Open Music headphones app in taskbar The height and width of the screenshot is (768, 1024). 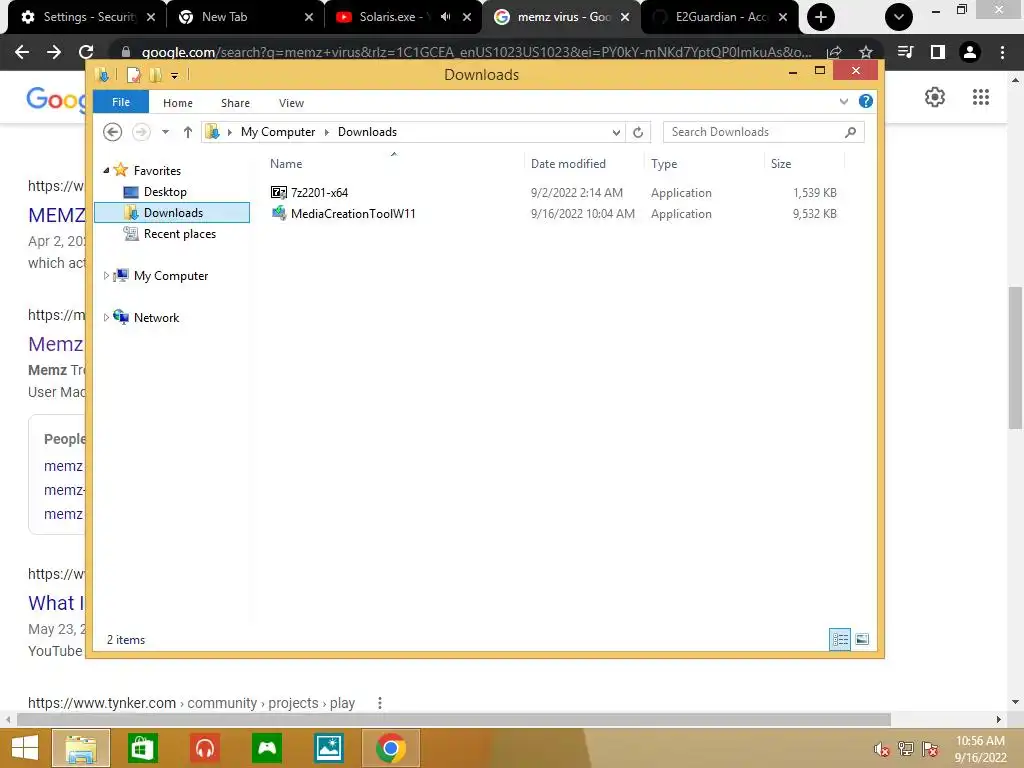click(x=205, y=748)
